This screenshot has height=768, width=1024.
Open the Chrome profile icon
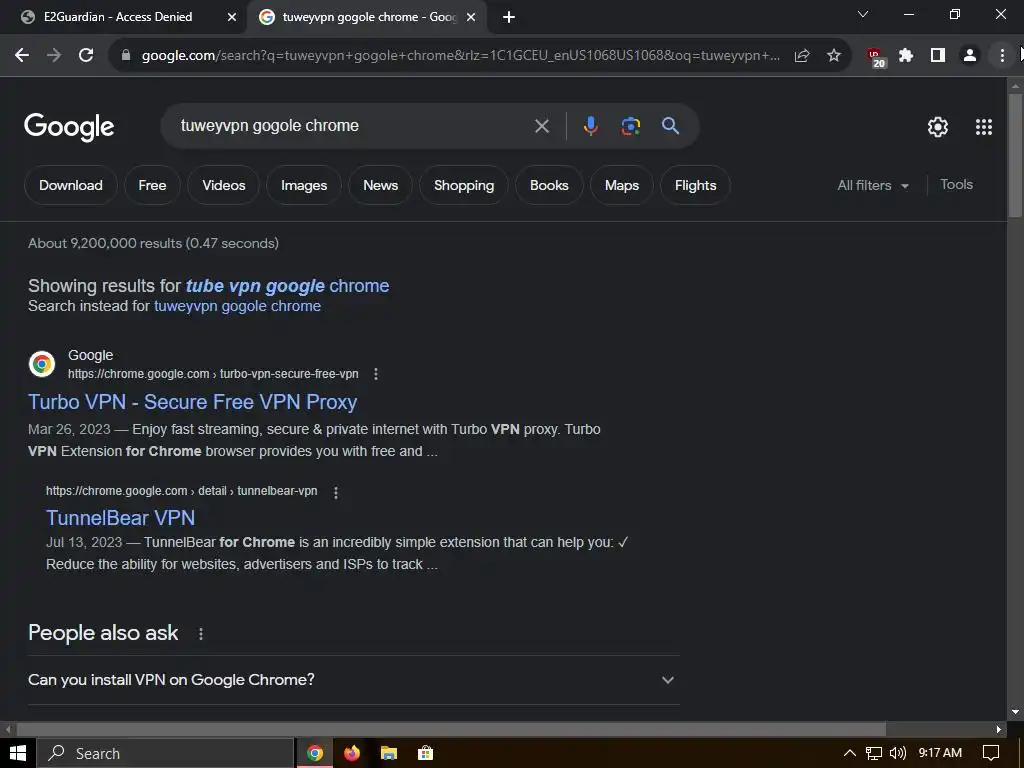[x=970, y=56]
